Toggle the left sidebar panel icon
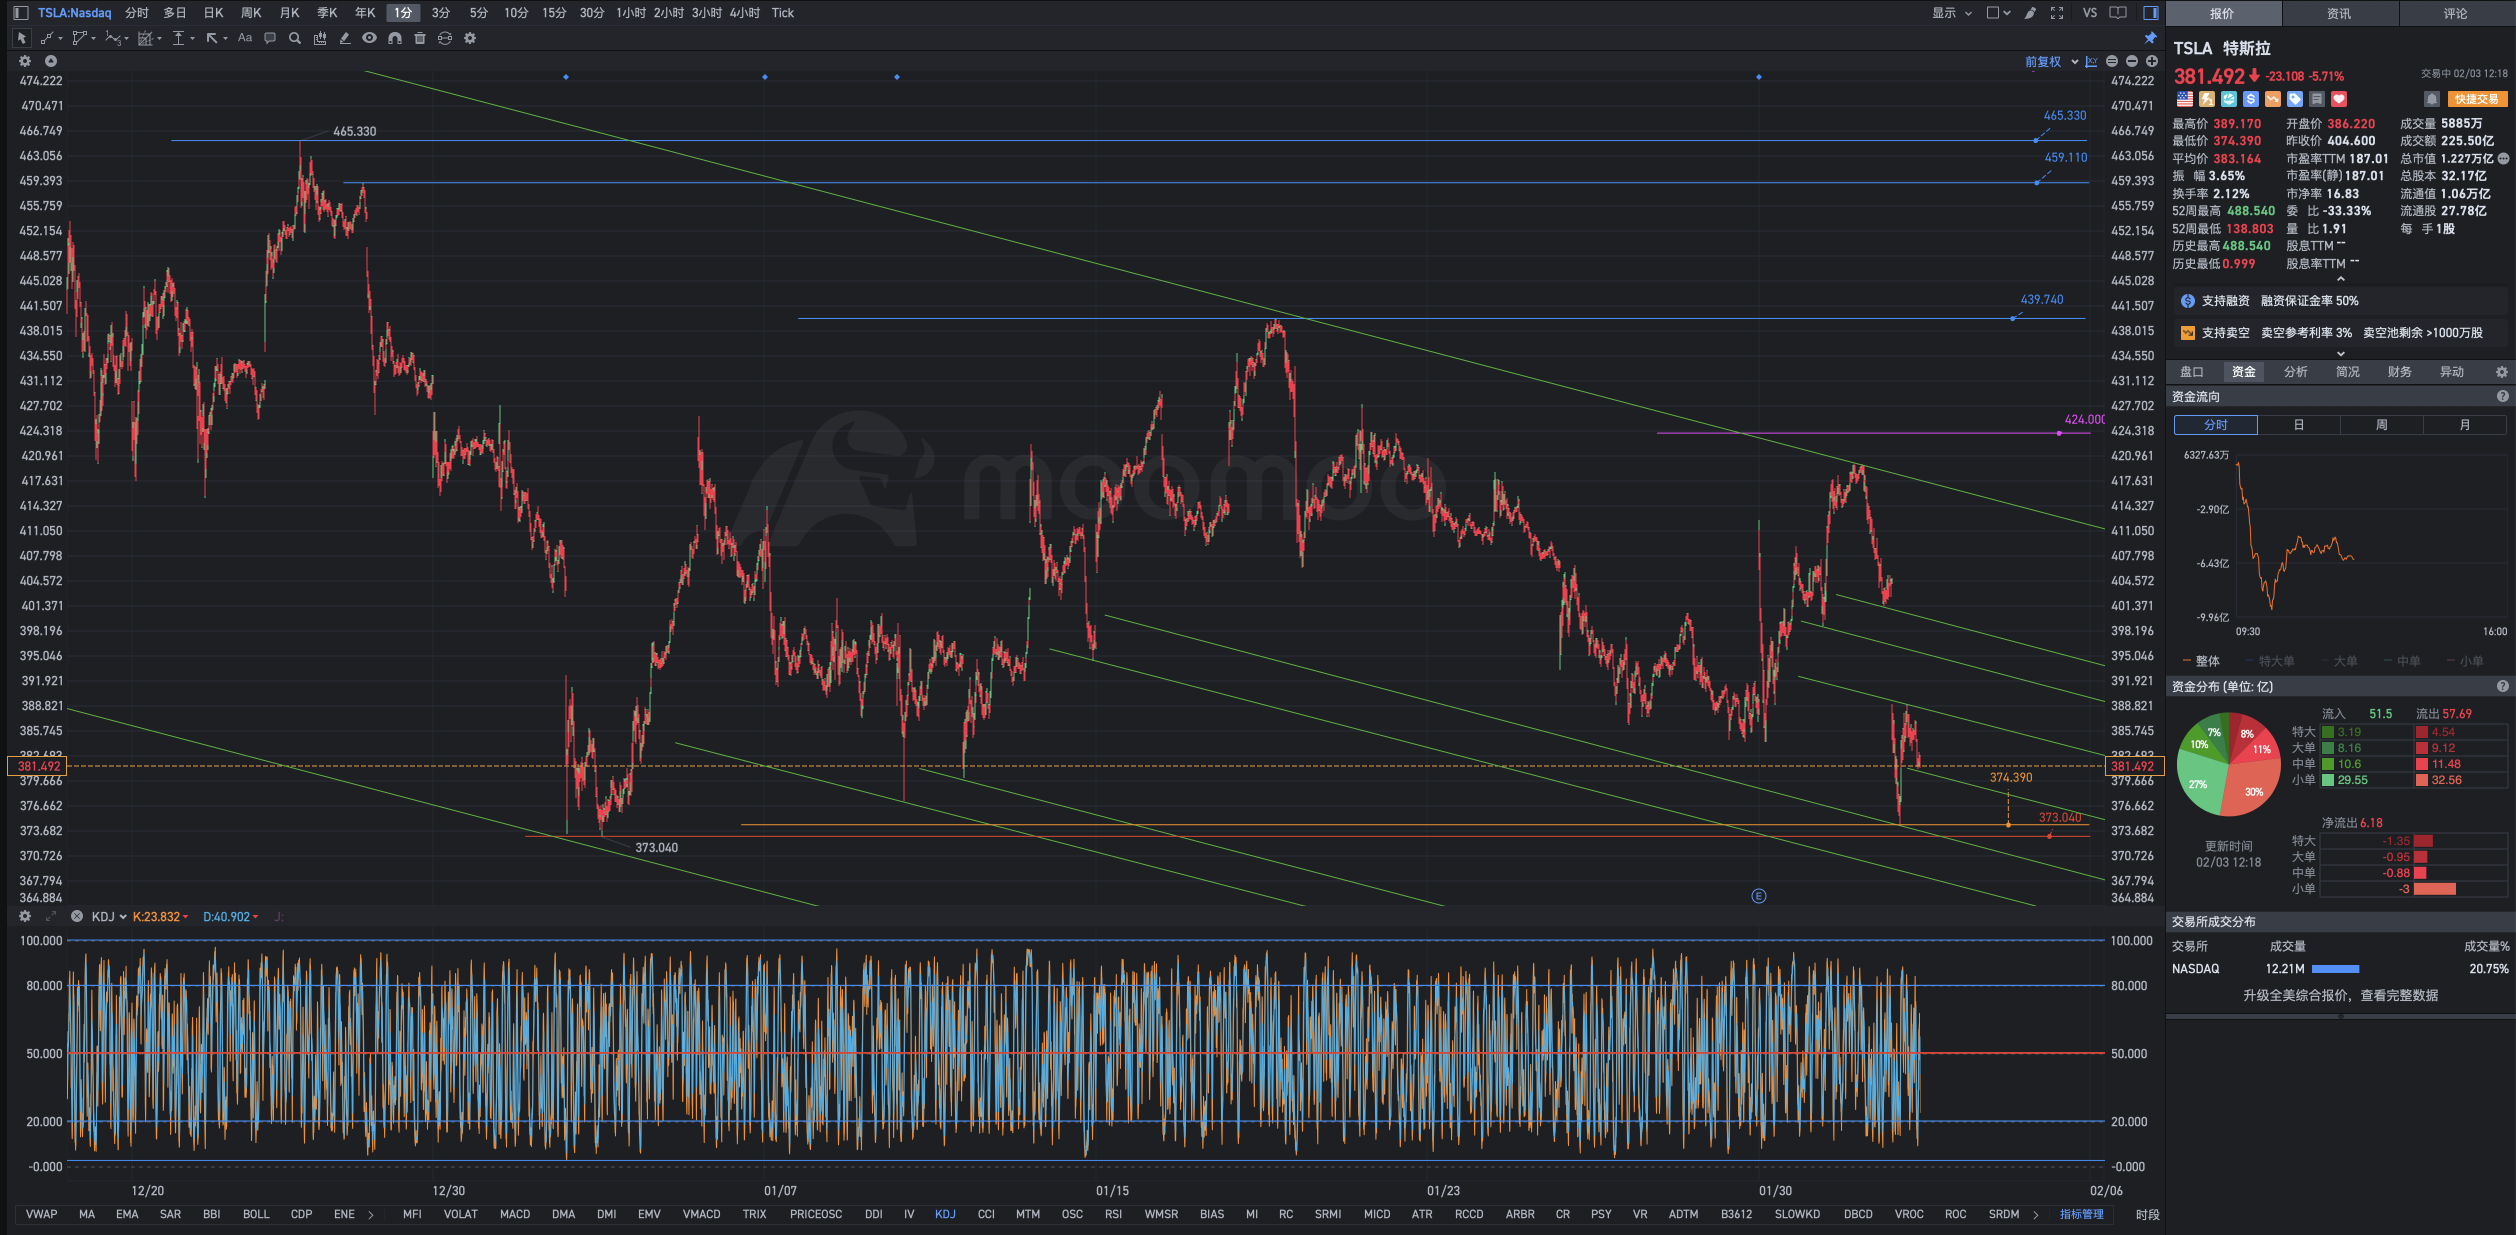The image size is (2516, 1235). (x=20, y=13)
